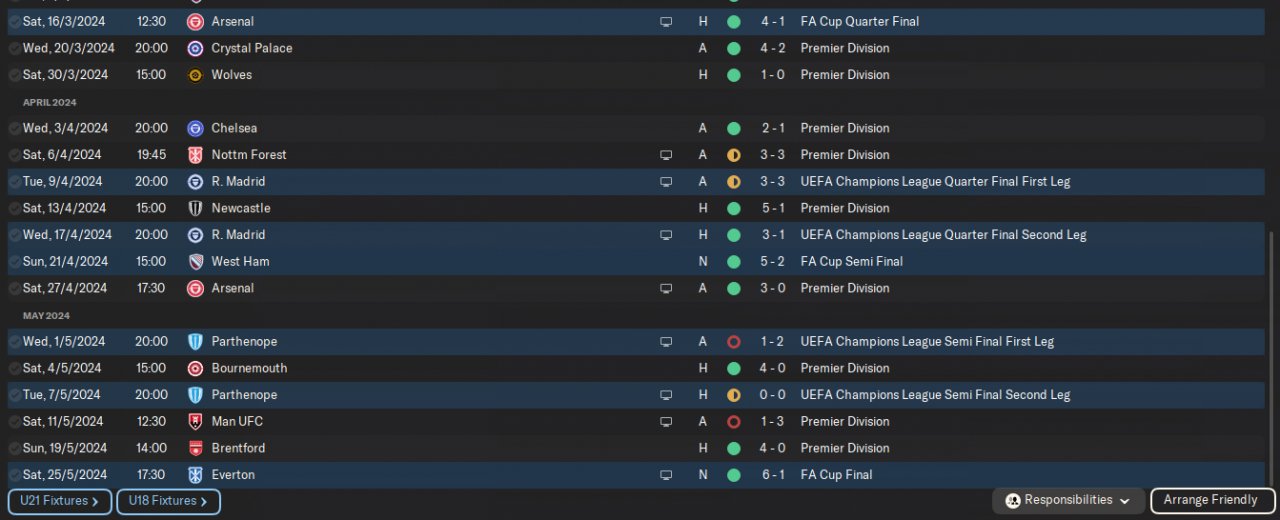1280x520 pixels.
Task: Click the loss indicator on Man UFC match
Action: click(x=733, y=422)
